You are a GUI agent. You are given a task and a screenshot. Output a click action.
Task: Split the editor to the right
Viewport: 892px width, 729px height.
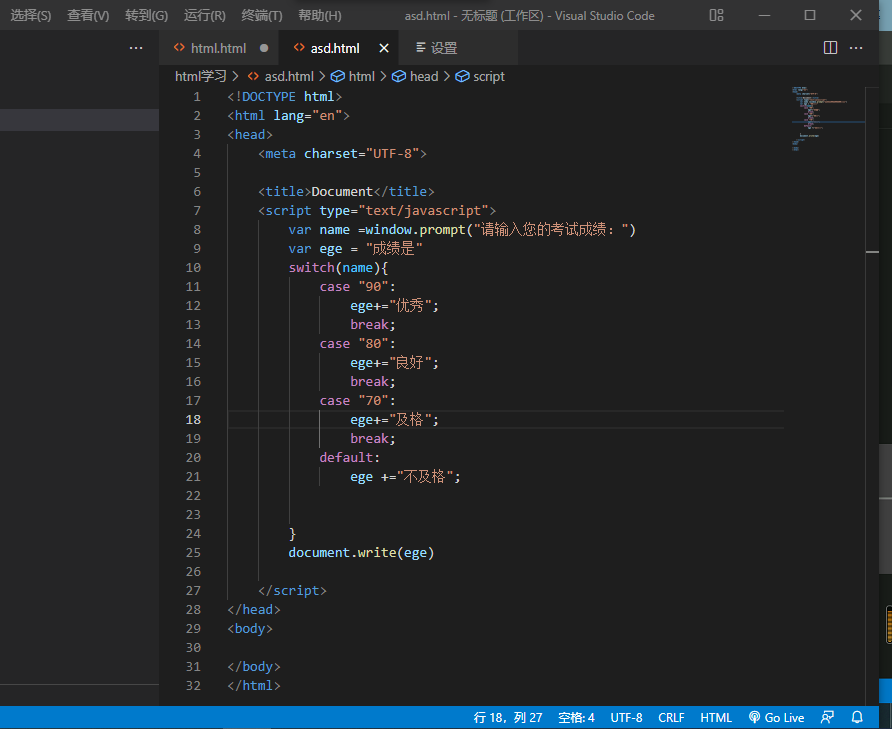(831, 48)
